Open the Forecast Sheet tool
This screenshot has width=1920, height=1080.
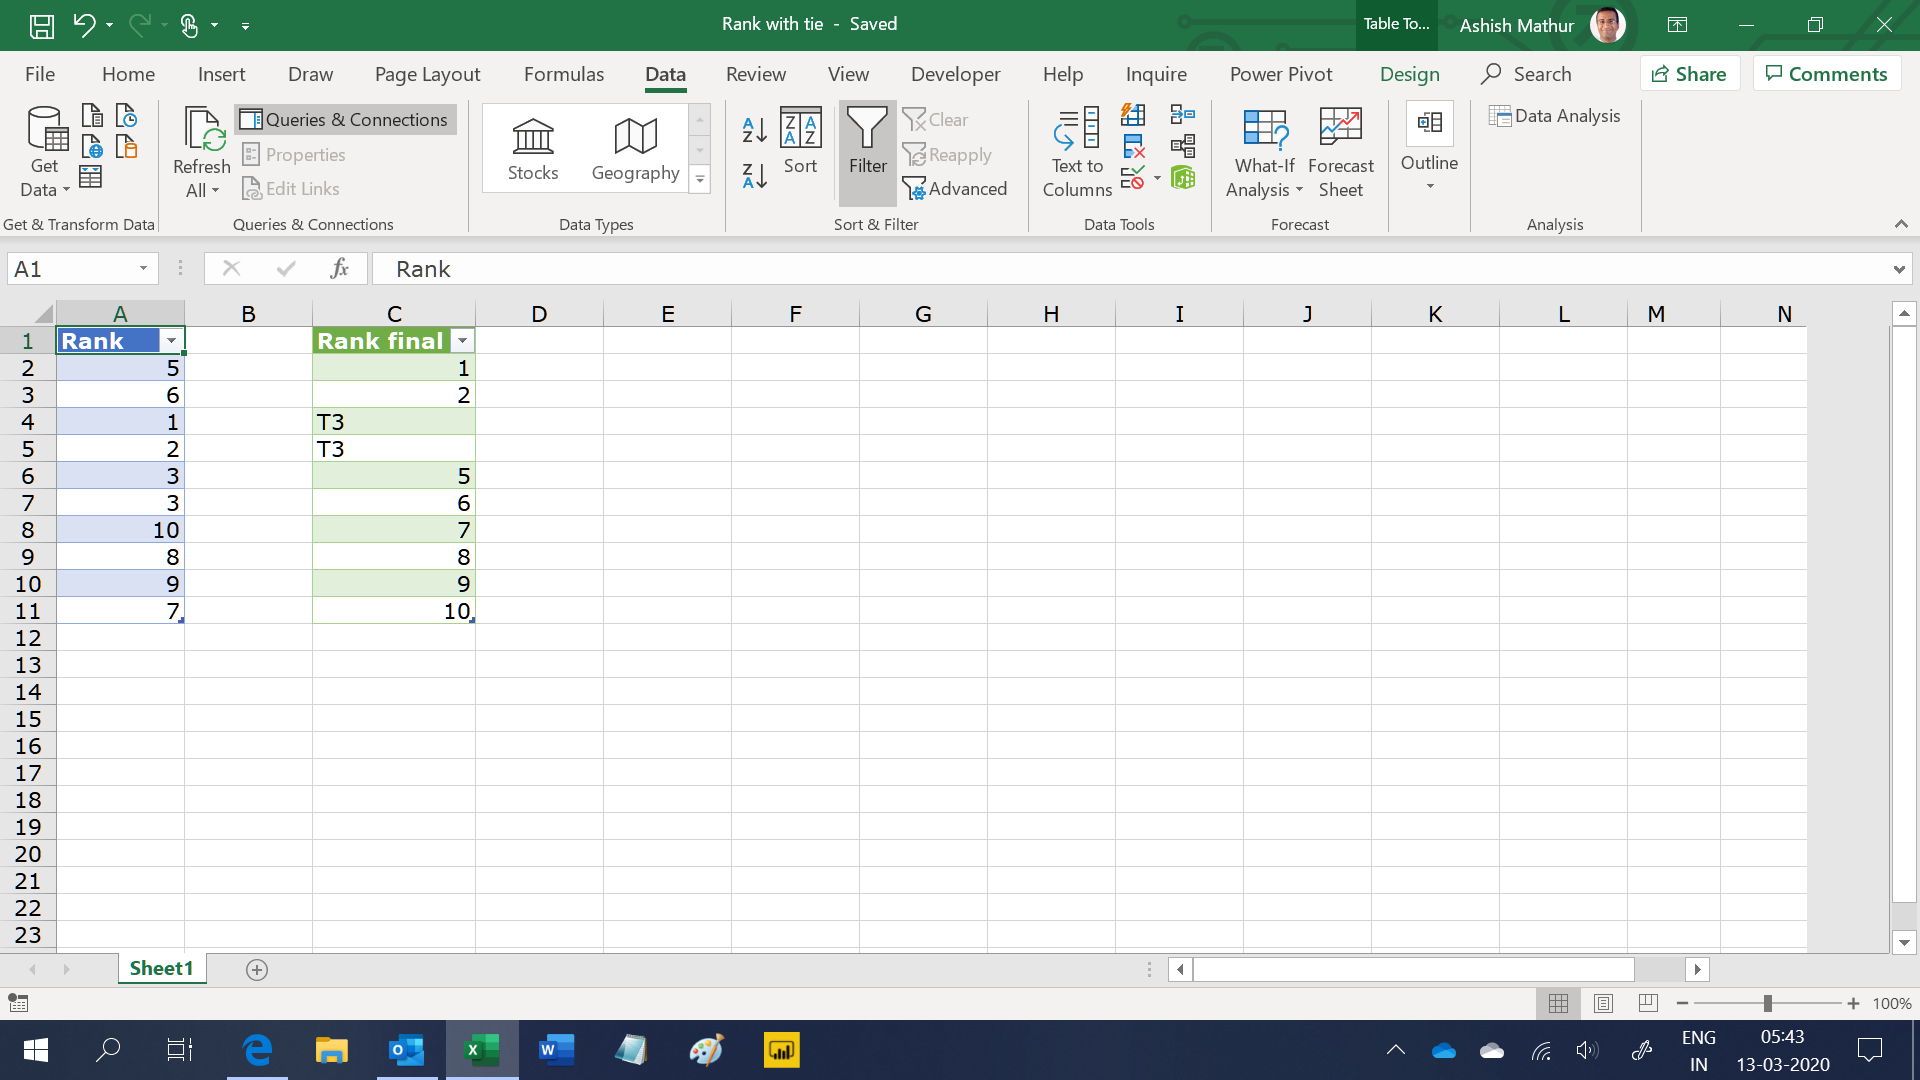(1340, 152)
